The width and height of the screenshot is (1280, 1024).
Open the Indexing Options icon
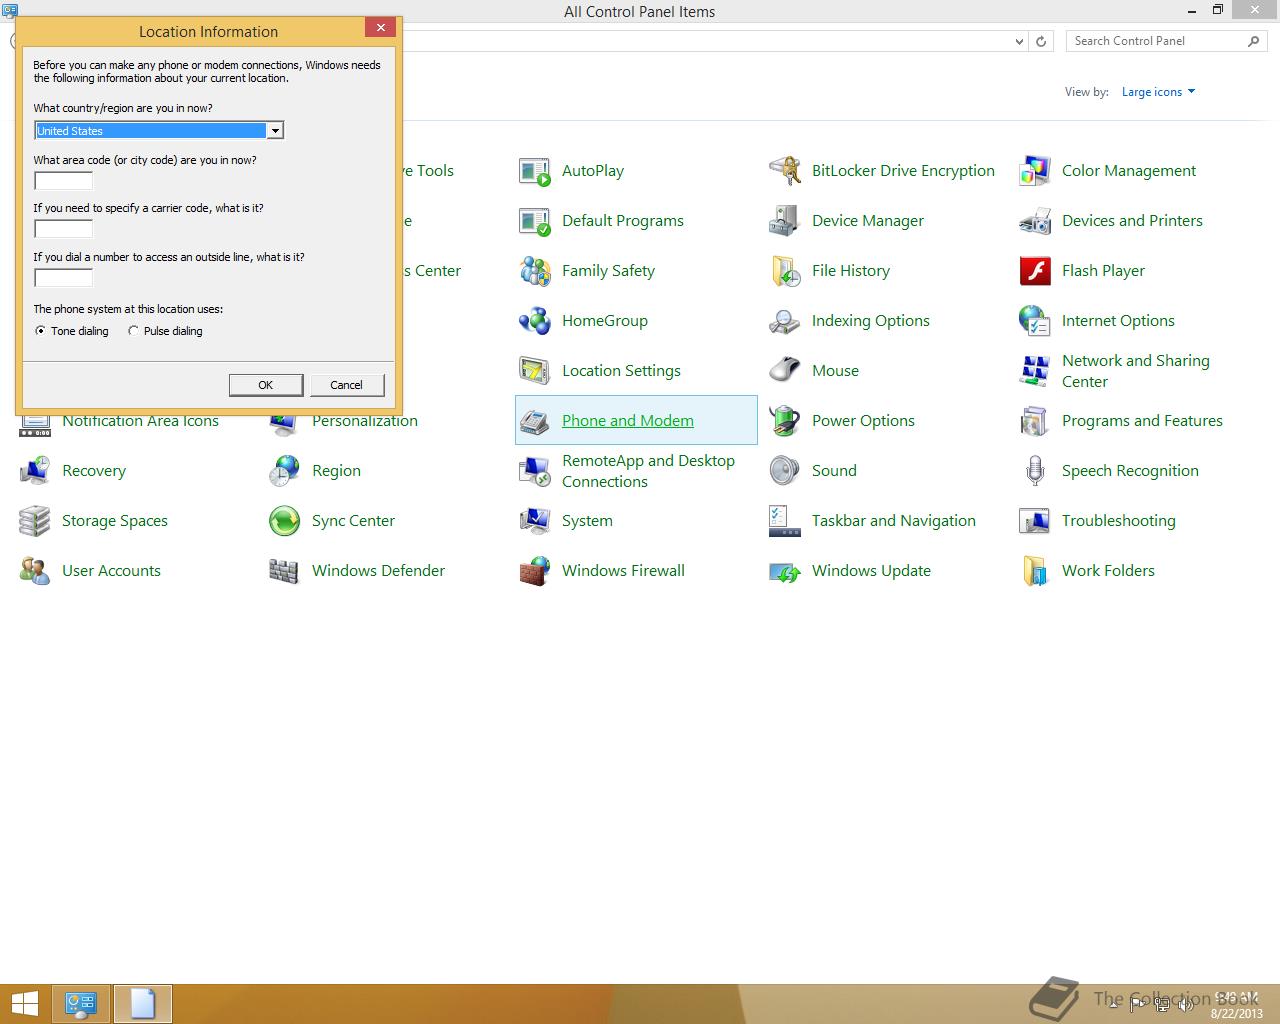pyautogui.click(x=785, y=321)
